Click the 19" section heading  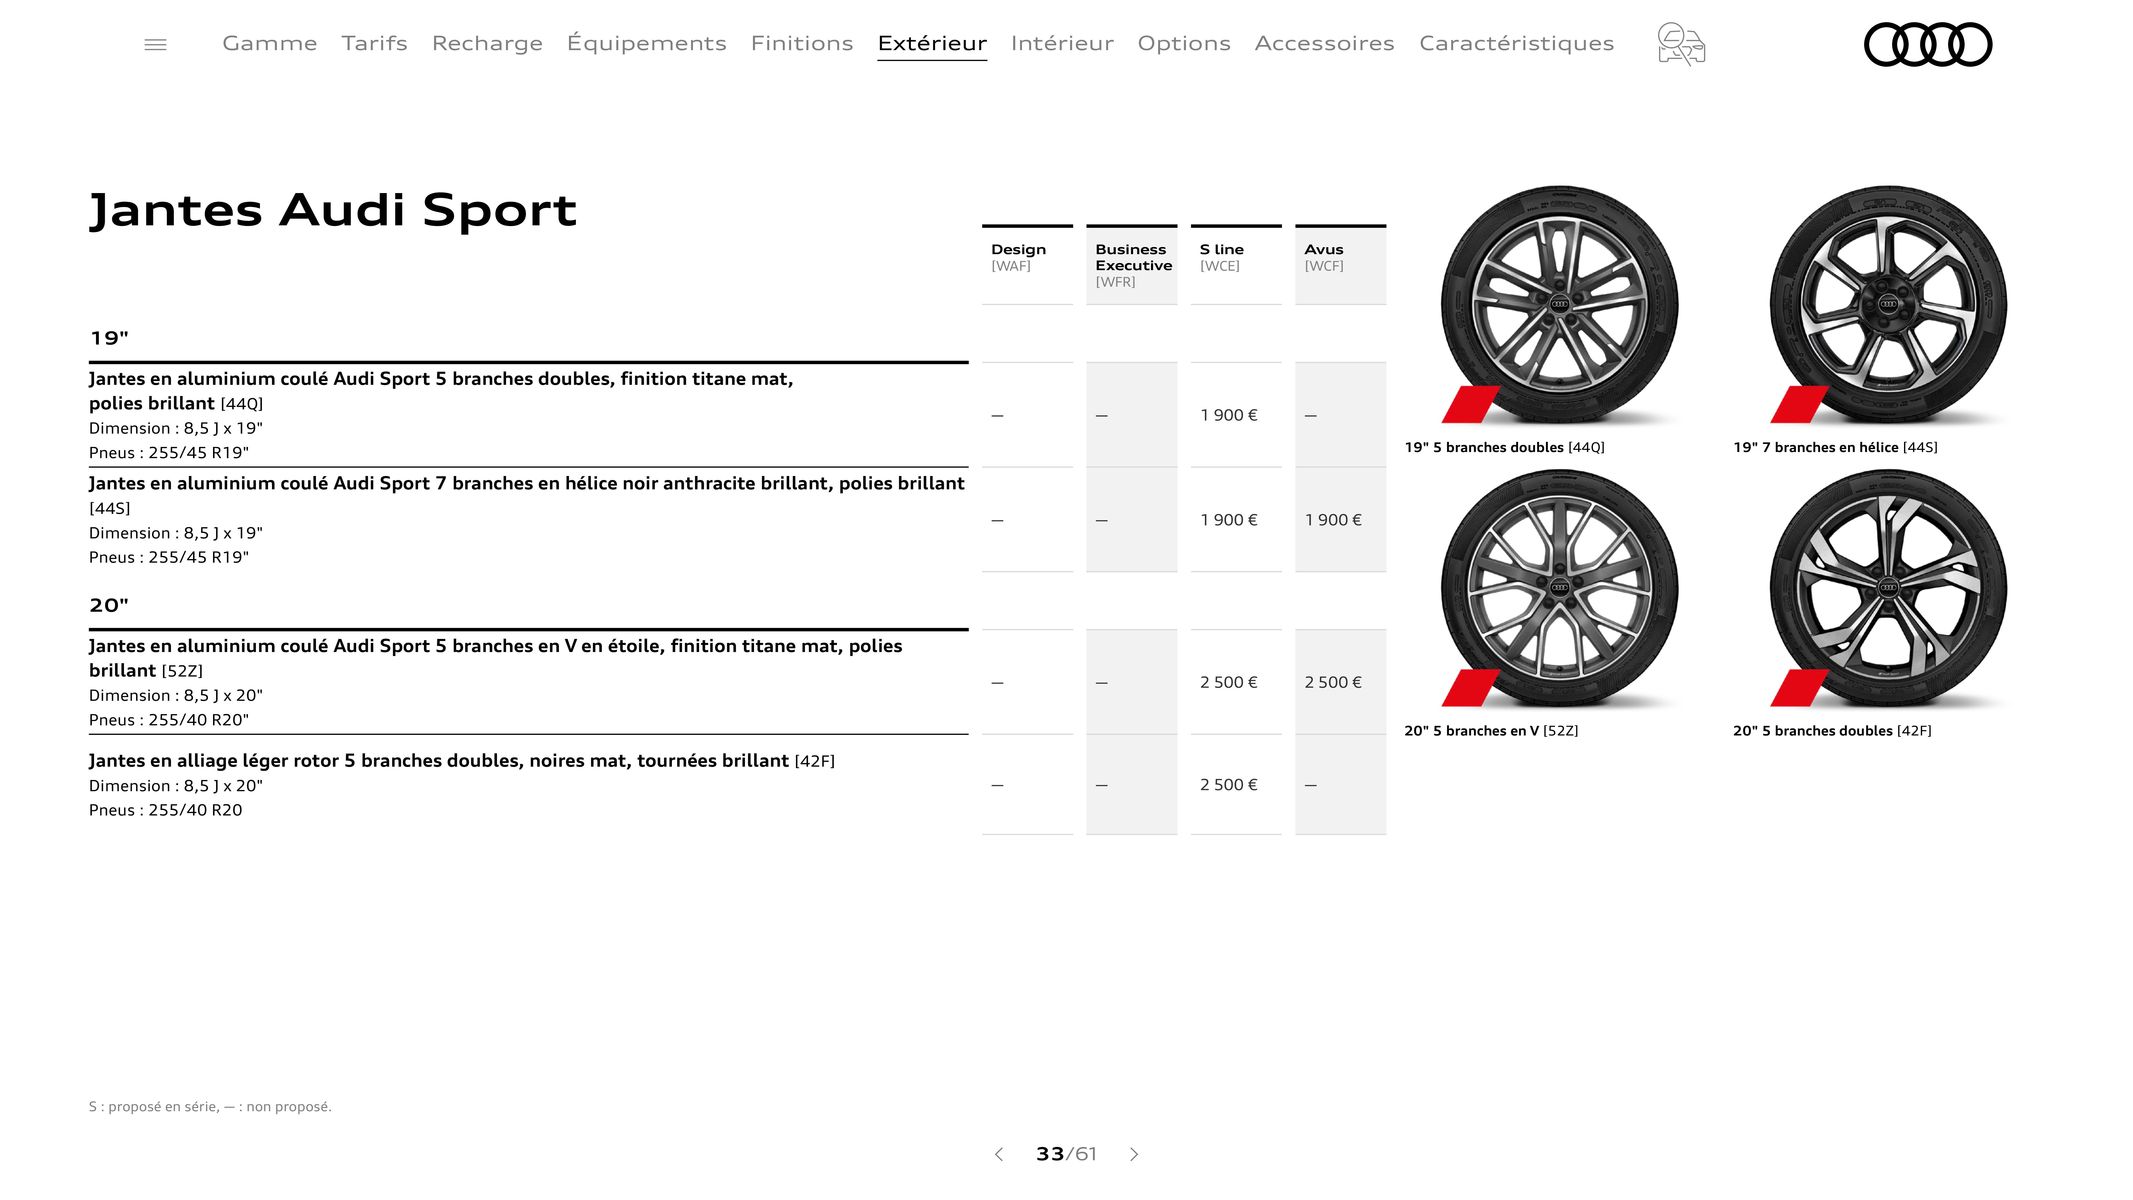click(x=109, y=338)
